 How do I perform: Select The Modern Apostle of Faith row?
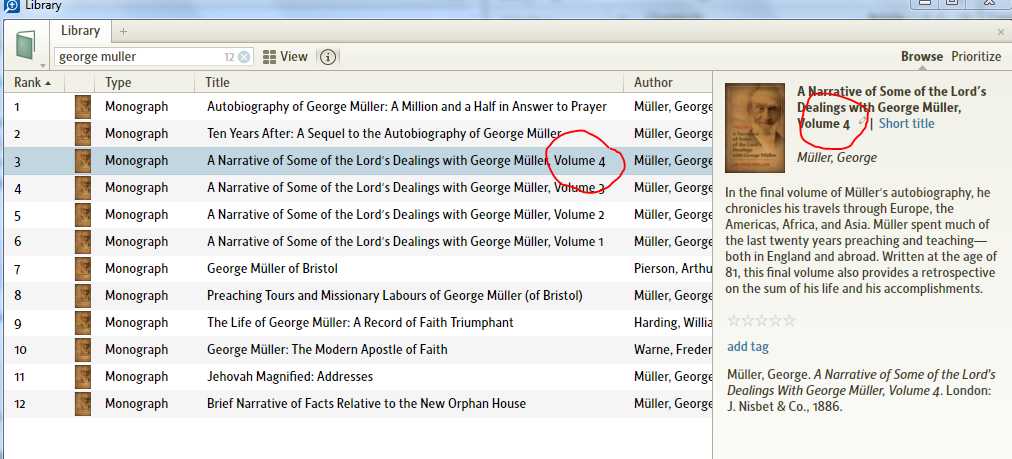click(359, 349)
